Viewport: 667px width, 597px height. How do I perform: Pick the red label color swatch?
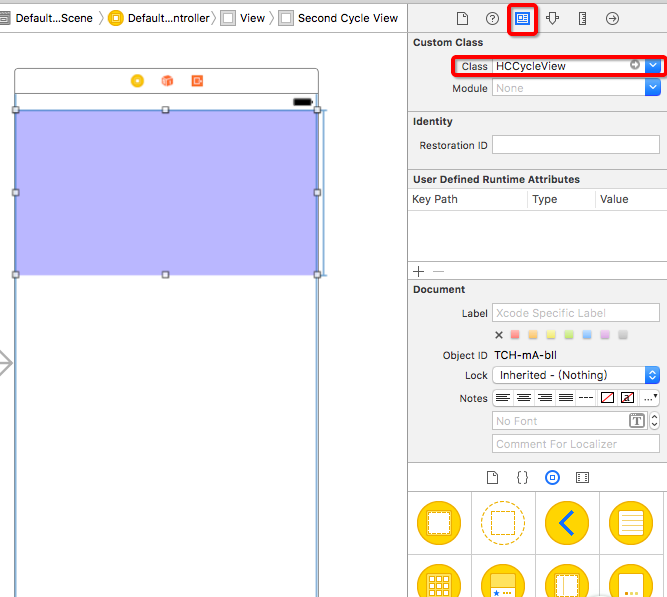(516, 334)
